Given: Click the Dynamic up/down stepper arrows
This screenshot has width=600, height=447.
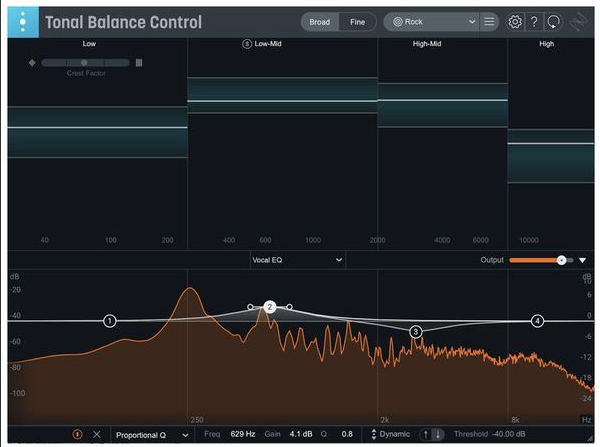Looking at the screenshot, I should (x=374, y=434).
